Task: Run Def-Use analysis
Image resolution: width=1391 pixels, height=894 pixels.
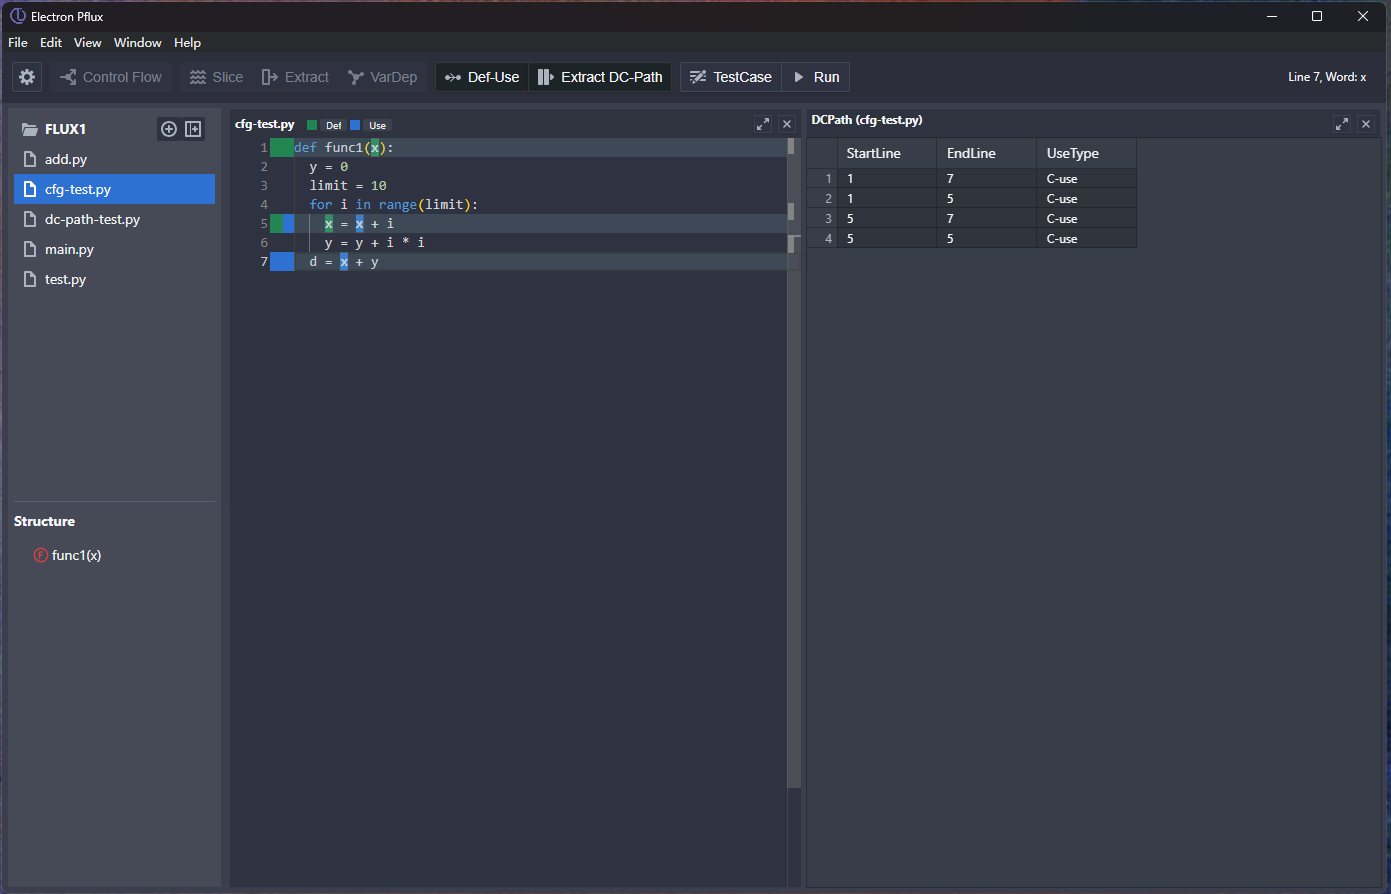Action: tap(482, 77)
